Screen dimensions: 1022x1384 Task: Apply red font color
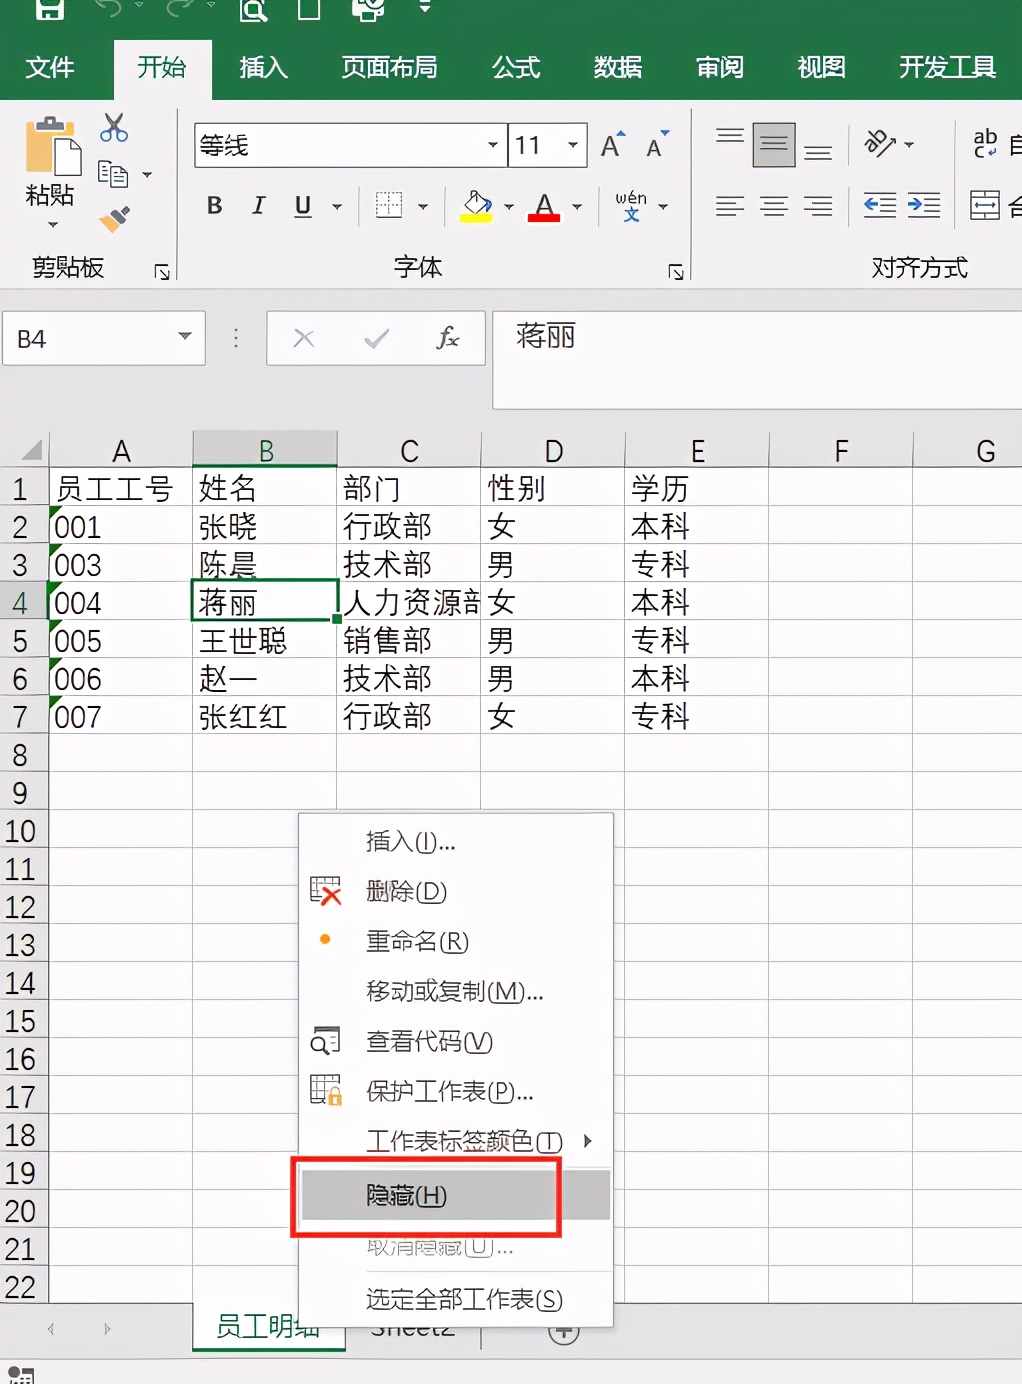544,206
